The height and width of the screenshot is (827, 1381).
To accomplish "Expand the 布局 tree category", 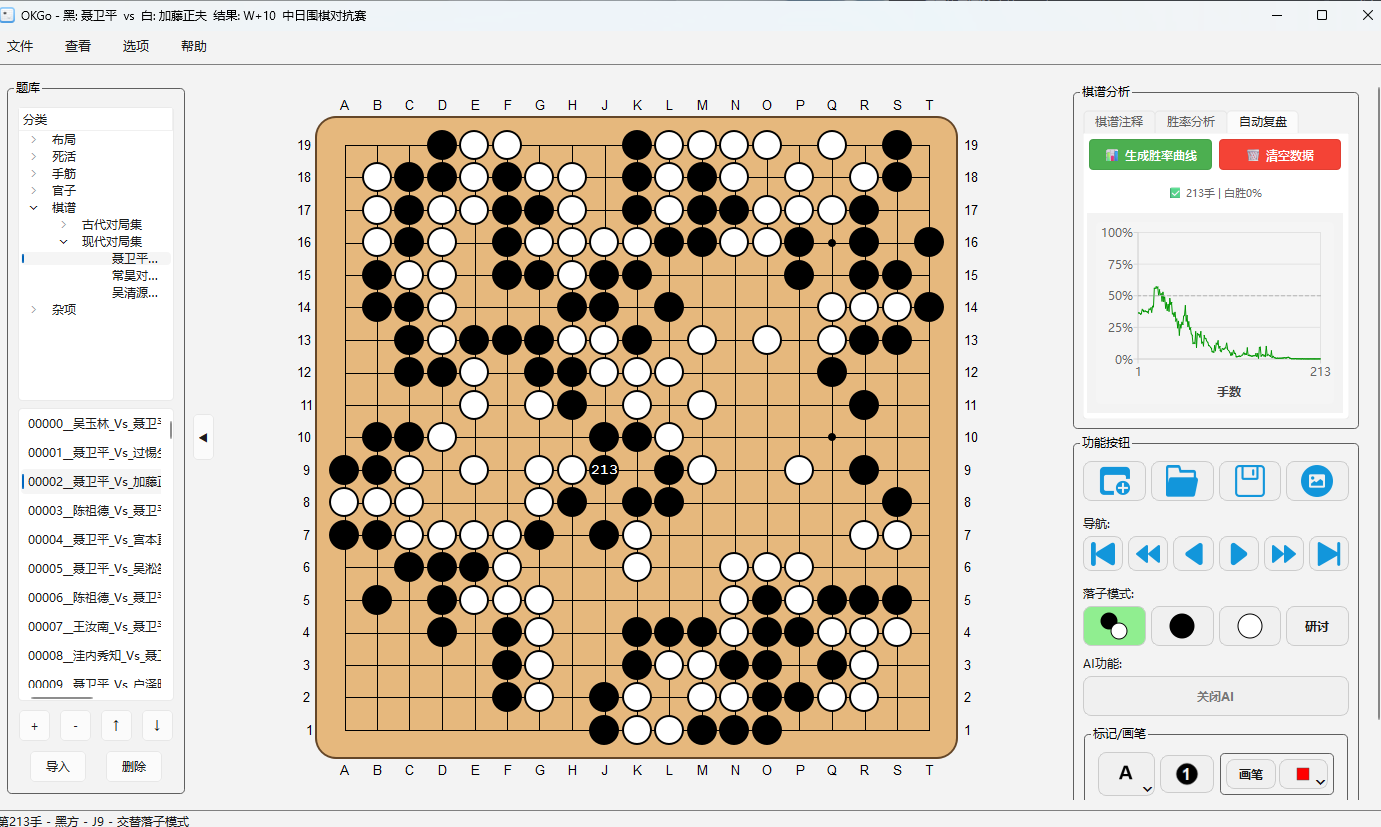I will (33, 140).
